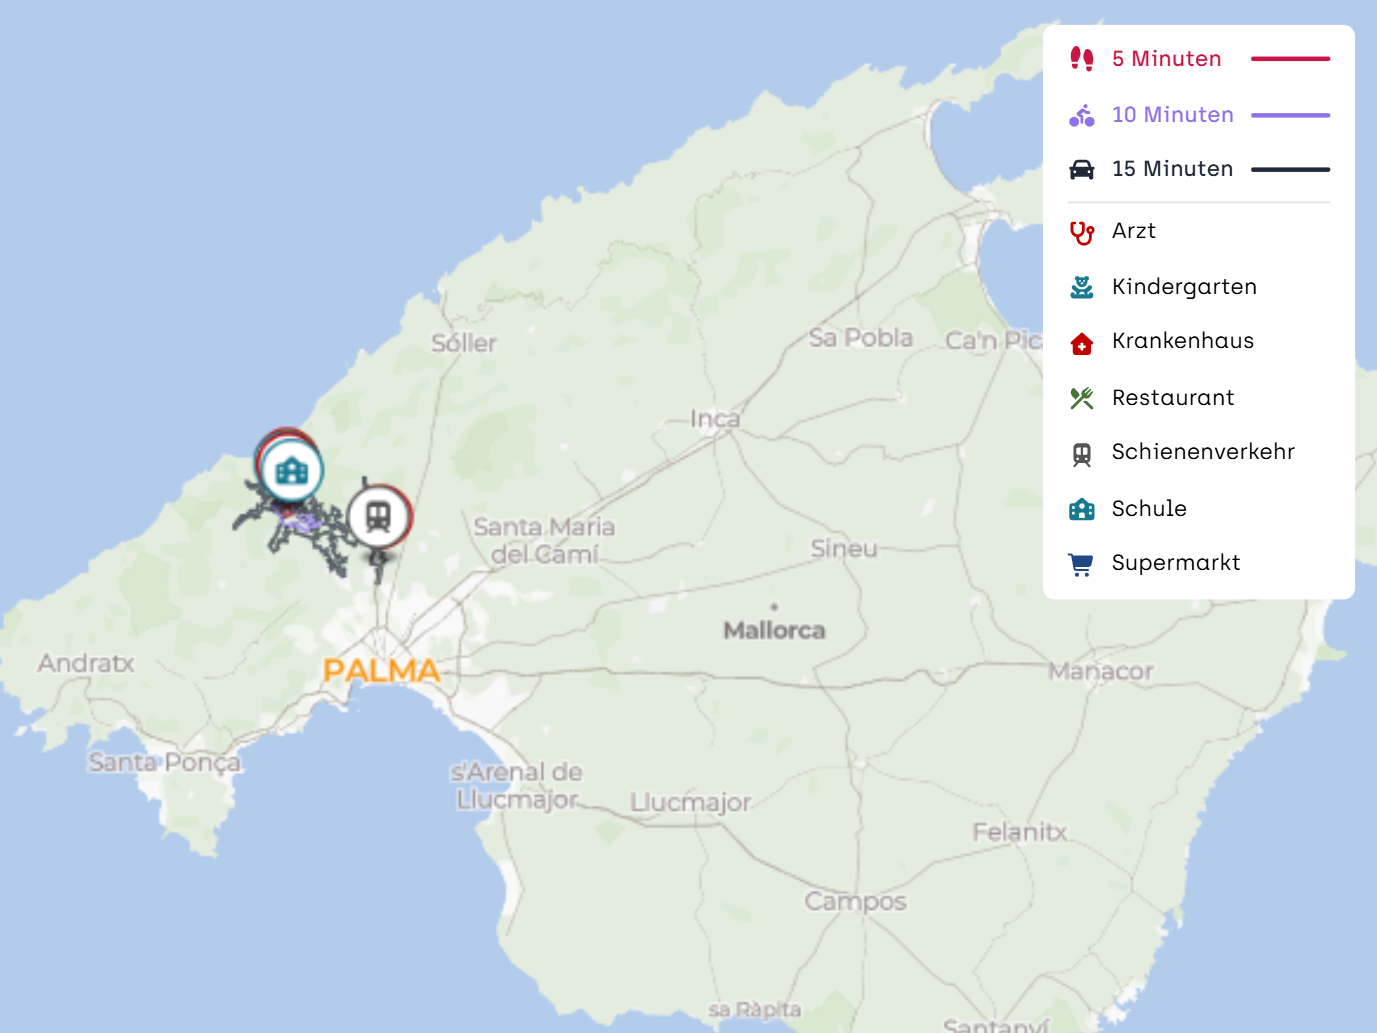1377x1033 pixels.
Task: Click the Manacor town label on map
Action: 1100,671
